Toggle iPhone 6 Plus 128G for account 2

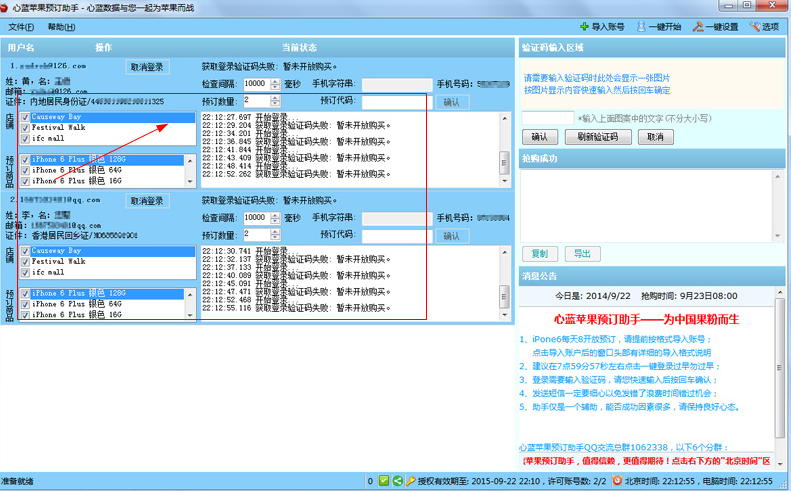tap(25, 293)
